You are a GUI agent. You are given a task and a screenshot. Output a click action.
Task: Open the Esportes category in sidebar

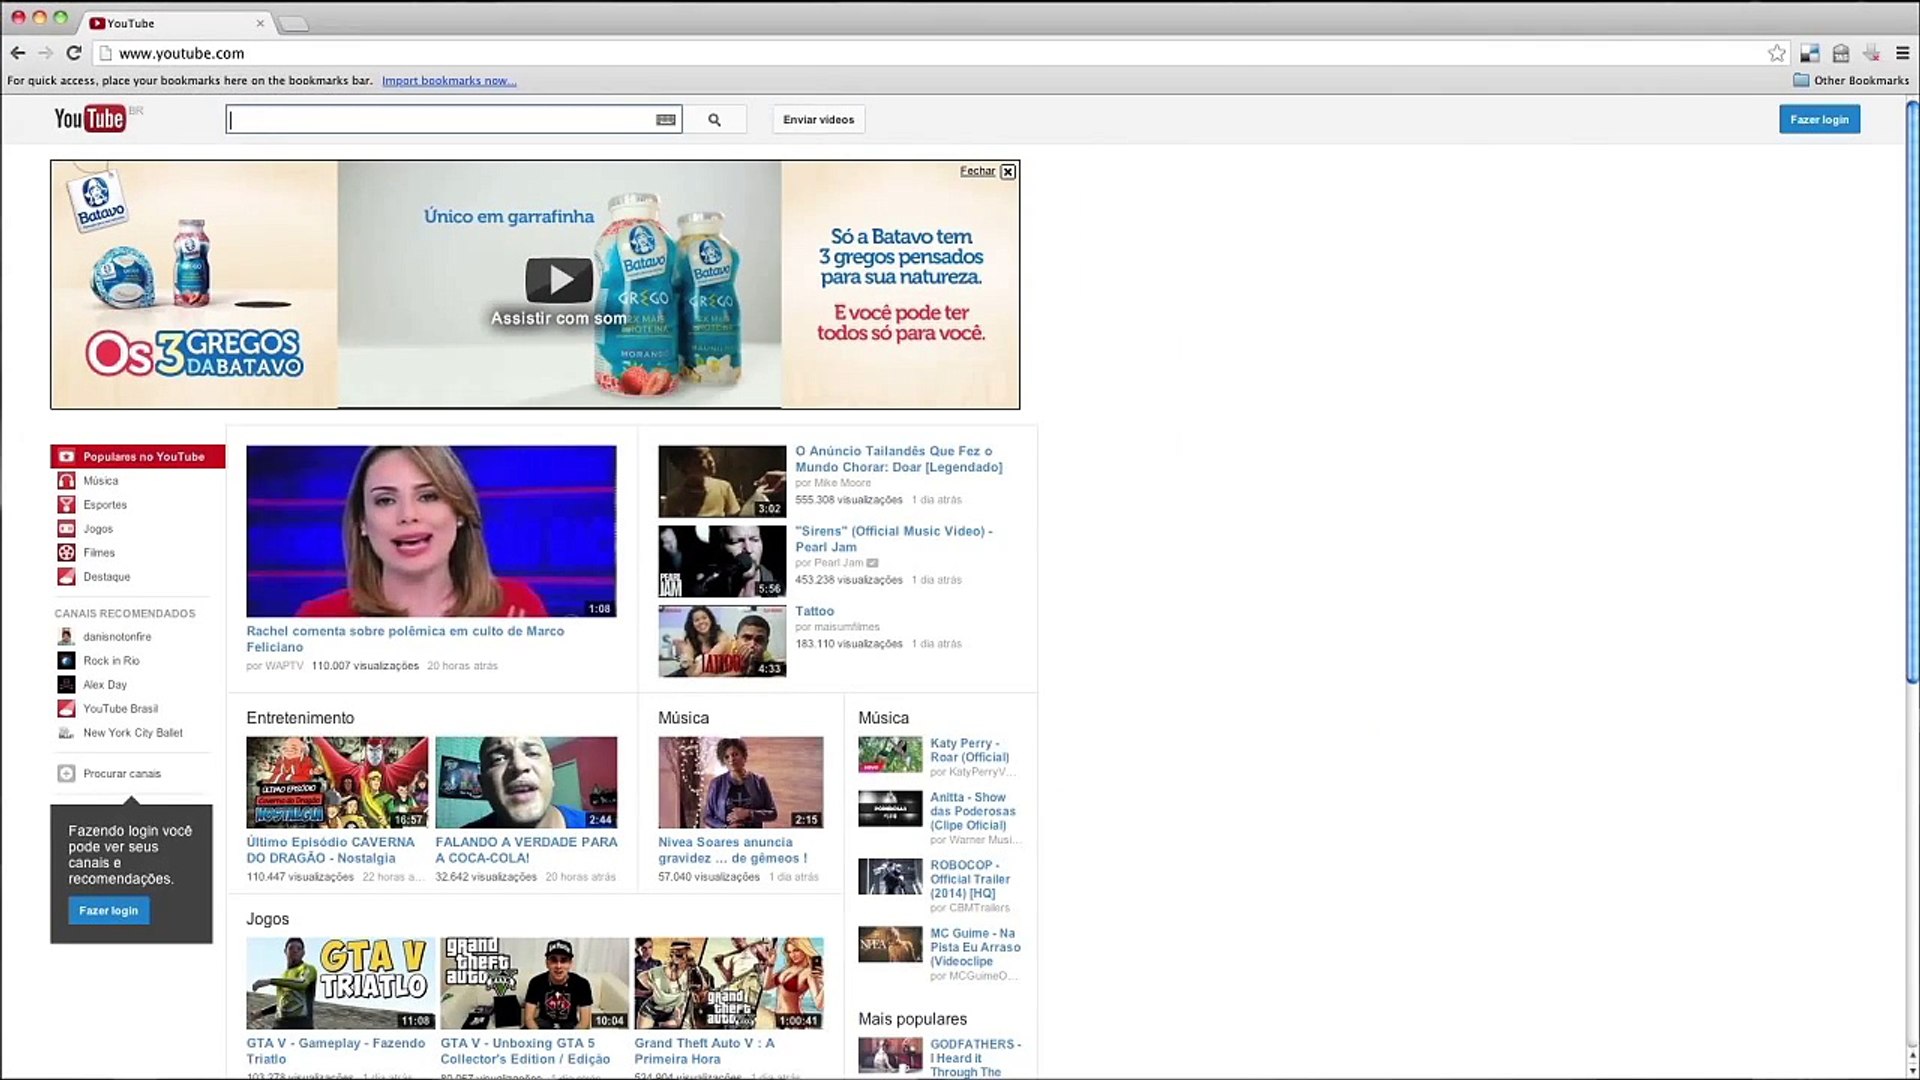point(105,505)
